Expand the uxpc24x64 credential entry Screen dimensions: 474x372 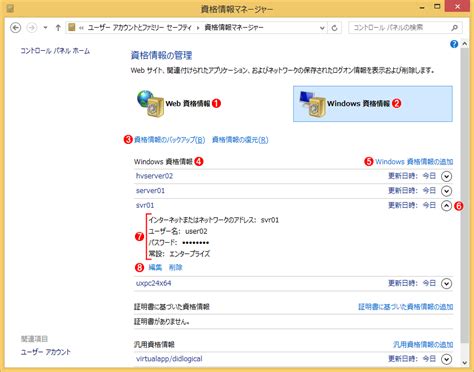click(446, 284)
